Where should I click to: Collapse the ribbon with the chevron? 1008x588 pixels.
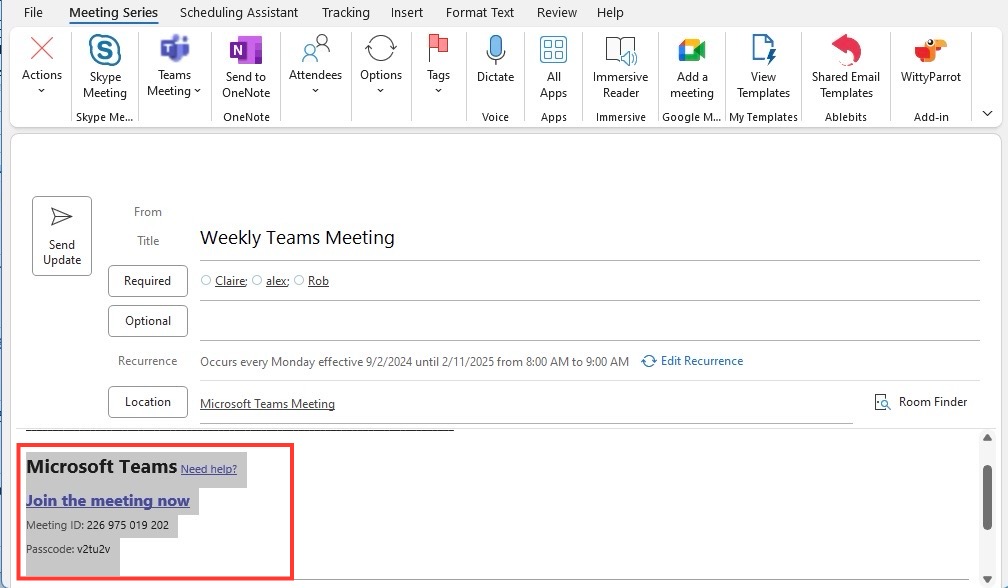coord(987,114)
